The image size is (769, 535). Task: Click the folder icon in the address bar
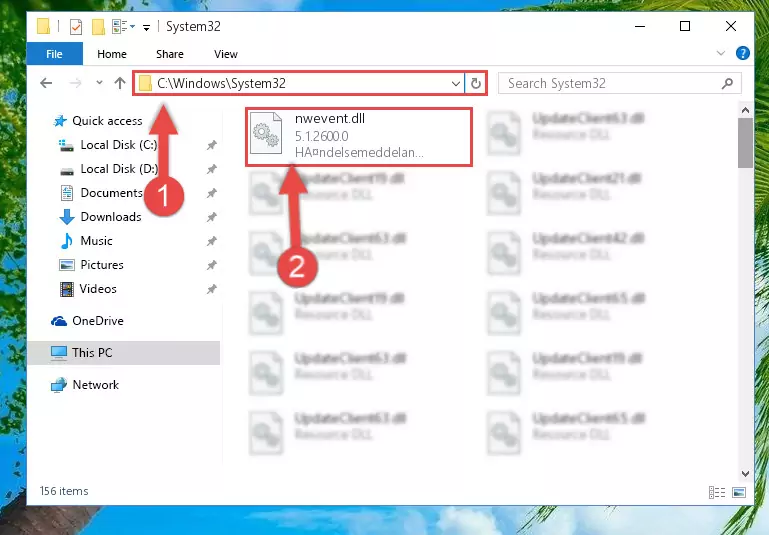coord(145,83)
